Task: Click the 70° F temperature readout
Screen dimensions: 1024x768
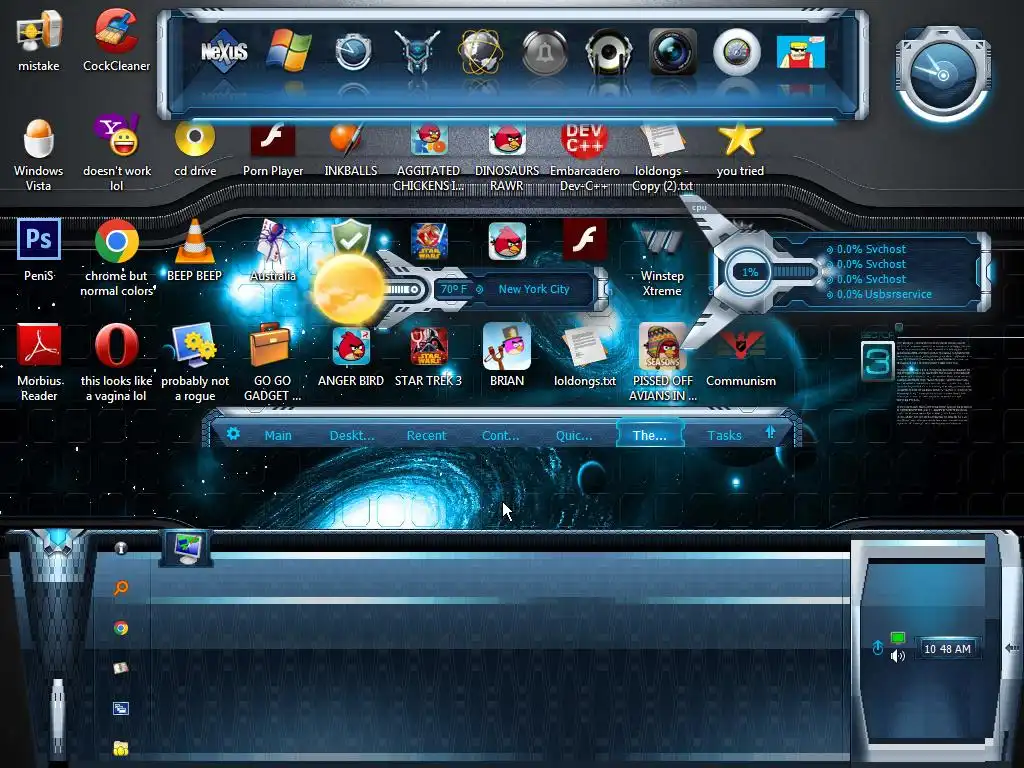Action: pyautogui.click(x=454, y=289)
